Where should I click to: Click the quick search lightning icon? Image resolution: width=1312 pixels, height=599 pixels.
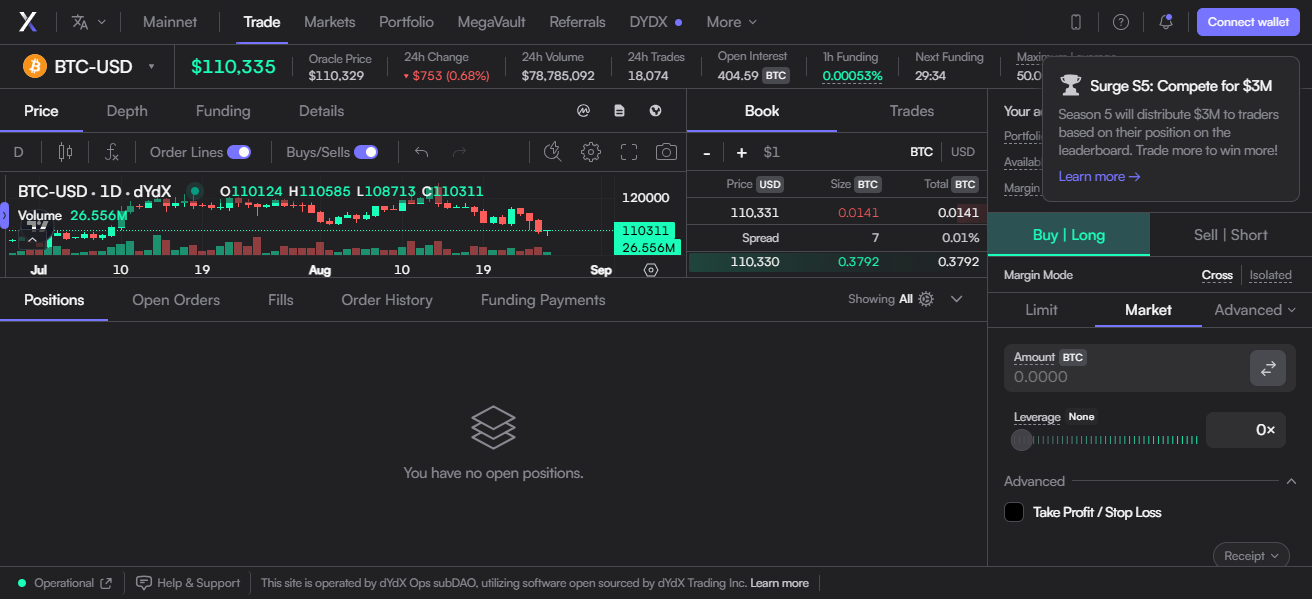553,152
